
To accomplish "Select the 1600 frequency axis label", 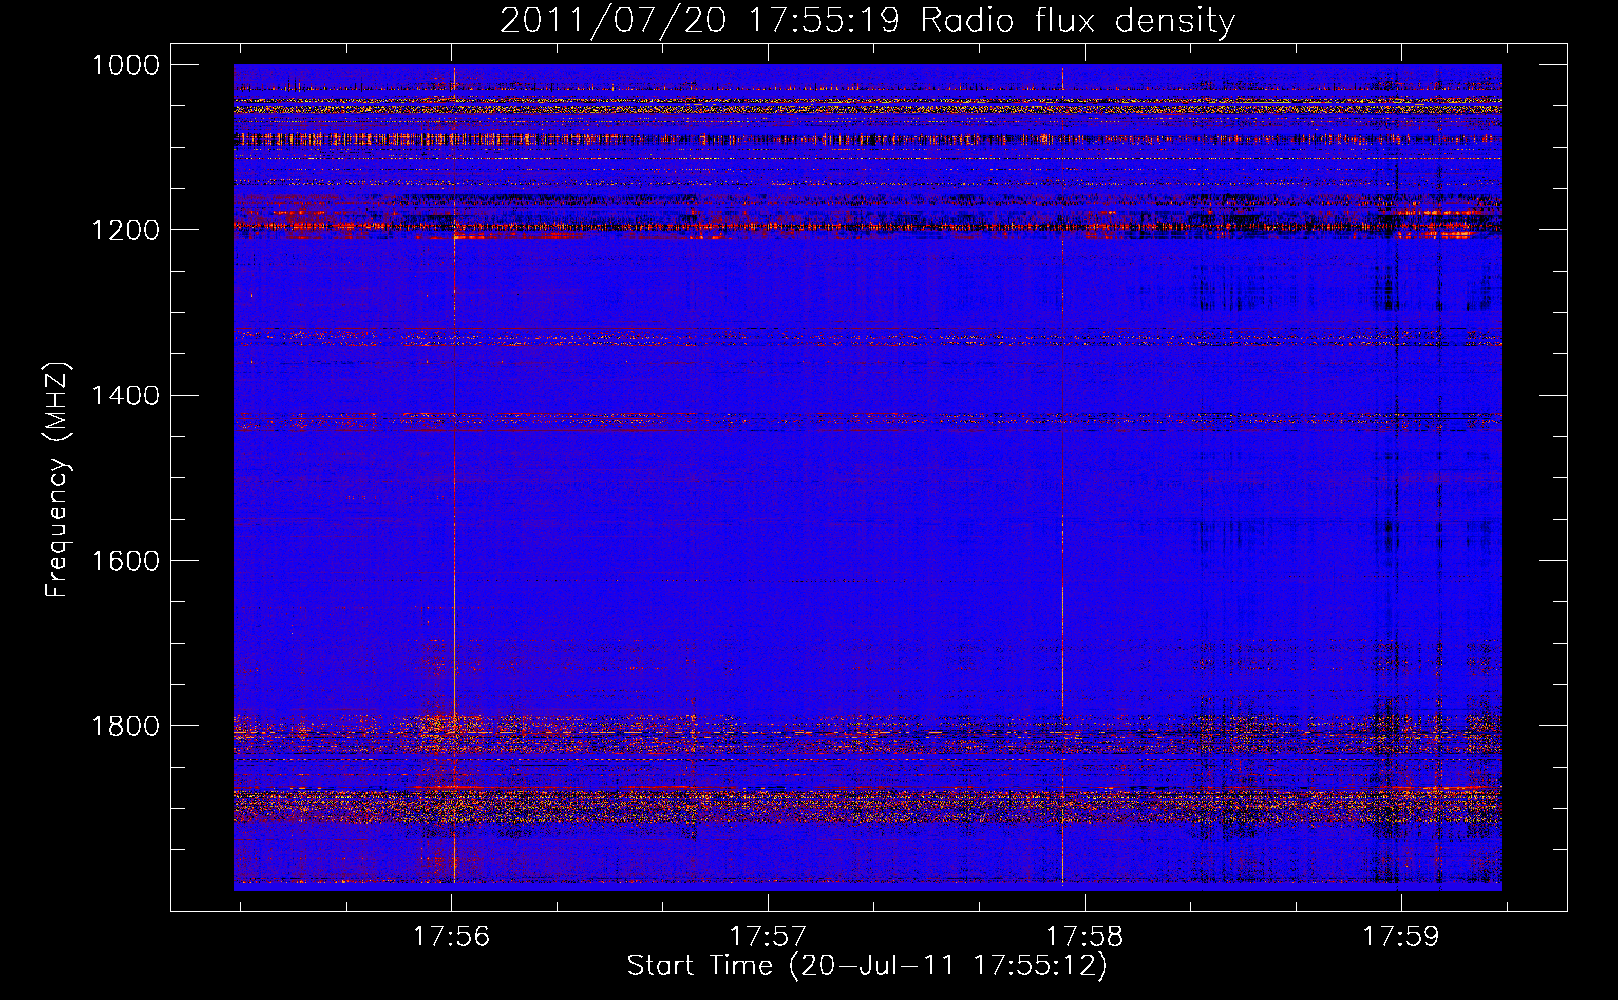I will 125,560.
